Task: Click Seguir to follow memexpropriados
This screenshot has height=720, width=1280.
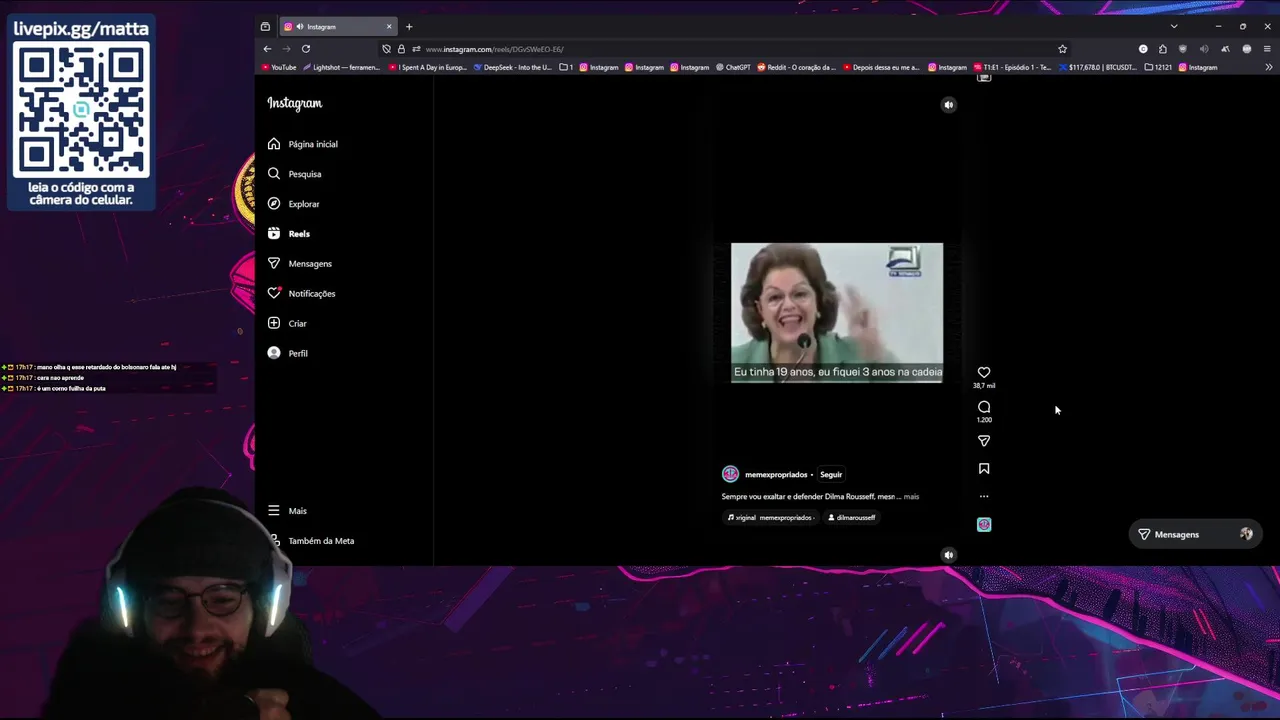Action: [x=831, y=475]
